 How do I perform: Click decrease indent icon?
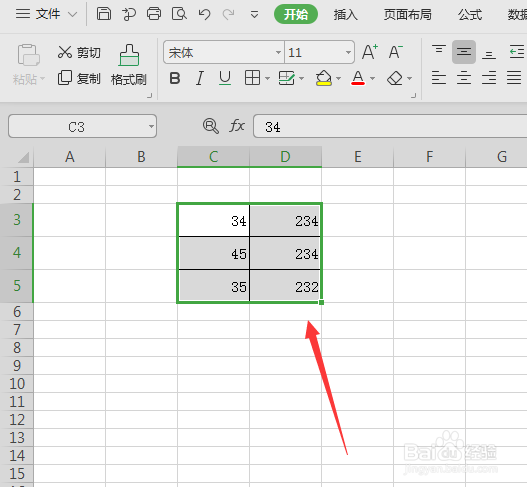pos(517,52)
